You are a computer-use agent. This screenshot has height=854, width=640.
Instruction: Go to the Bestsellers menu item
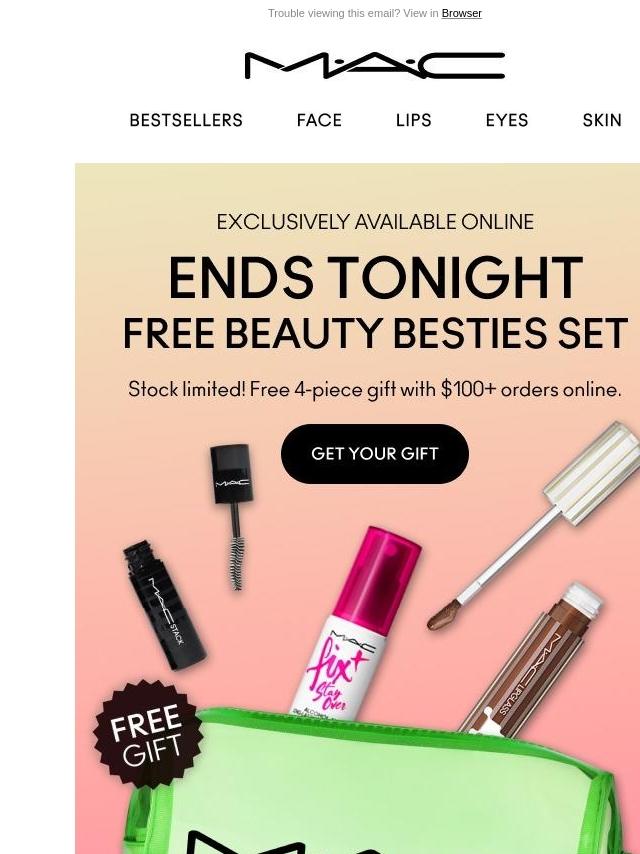[186, 120]
